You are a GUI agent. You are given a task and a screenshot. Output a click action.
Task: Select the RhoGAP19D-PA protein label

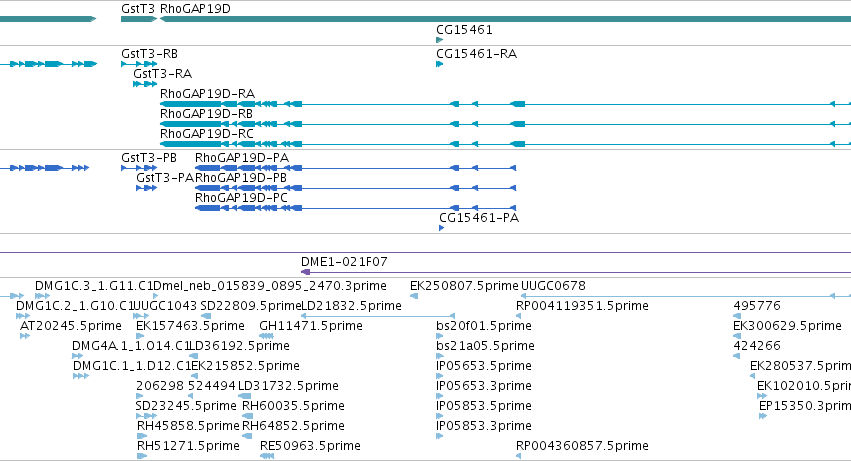242,158
